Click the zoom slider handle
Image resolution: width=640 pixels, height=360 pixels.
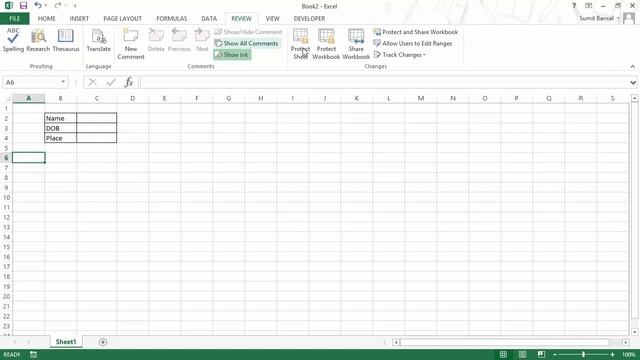tap(584, 355)
